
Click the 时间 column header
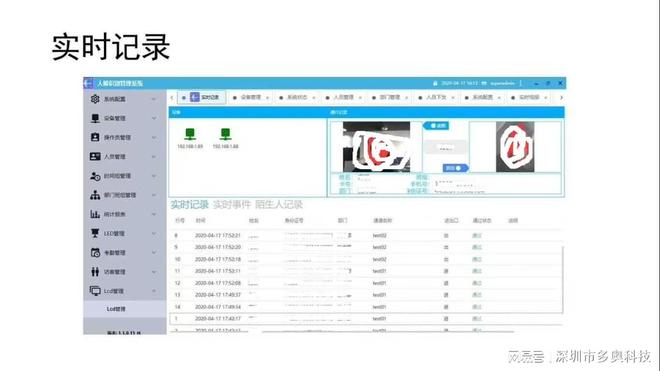[200, 221]
